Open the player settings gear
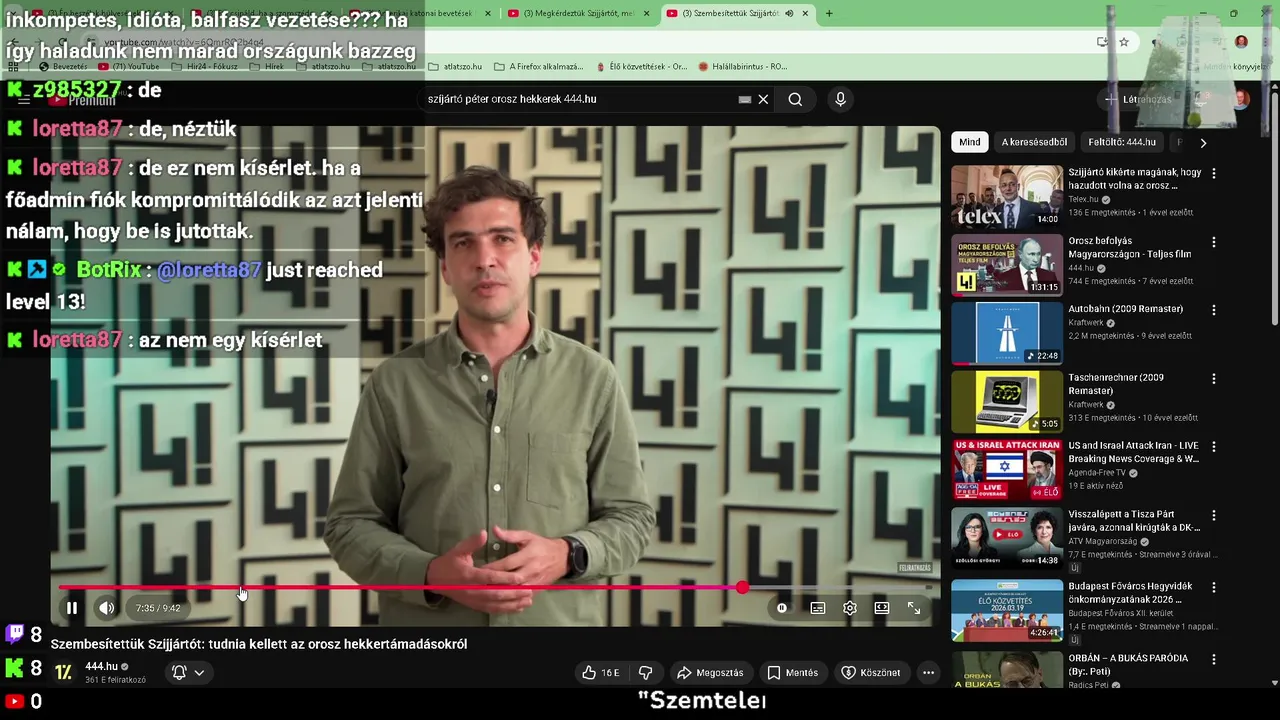The height and width of the screenshot is (720, 1280). tap(849, 608)
